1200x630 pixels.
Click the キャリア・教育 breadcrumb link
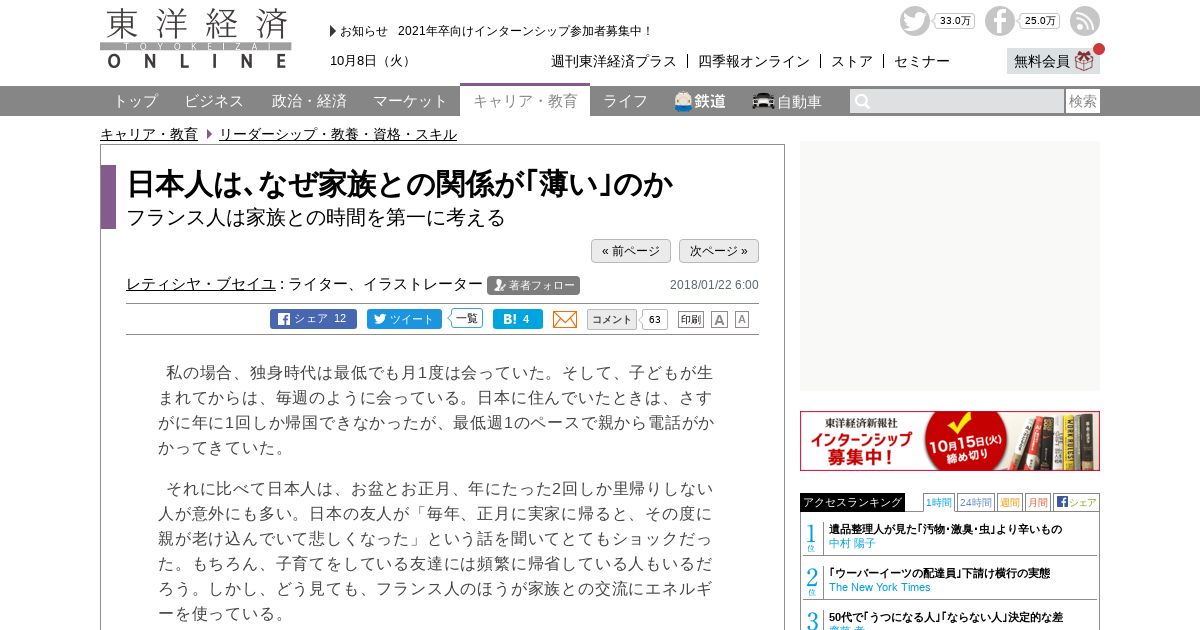149,134
